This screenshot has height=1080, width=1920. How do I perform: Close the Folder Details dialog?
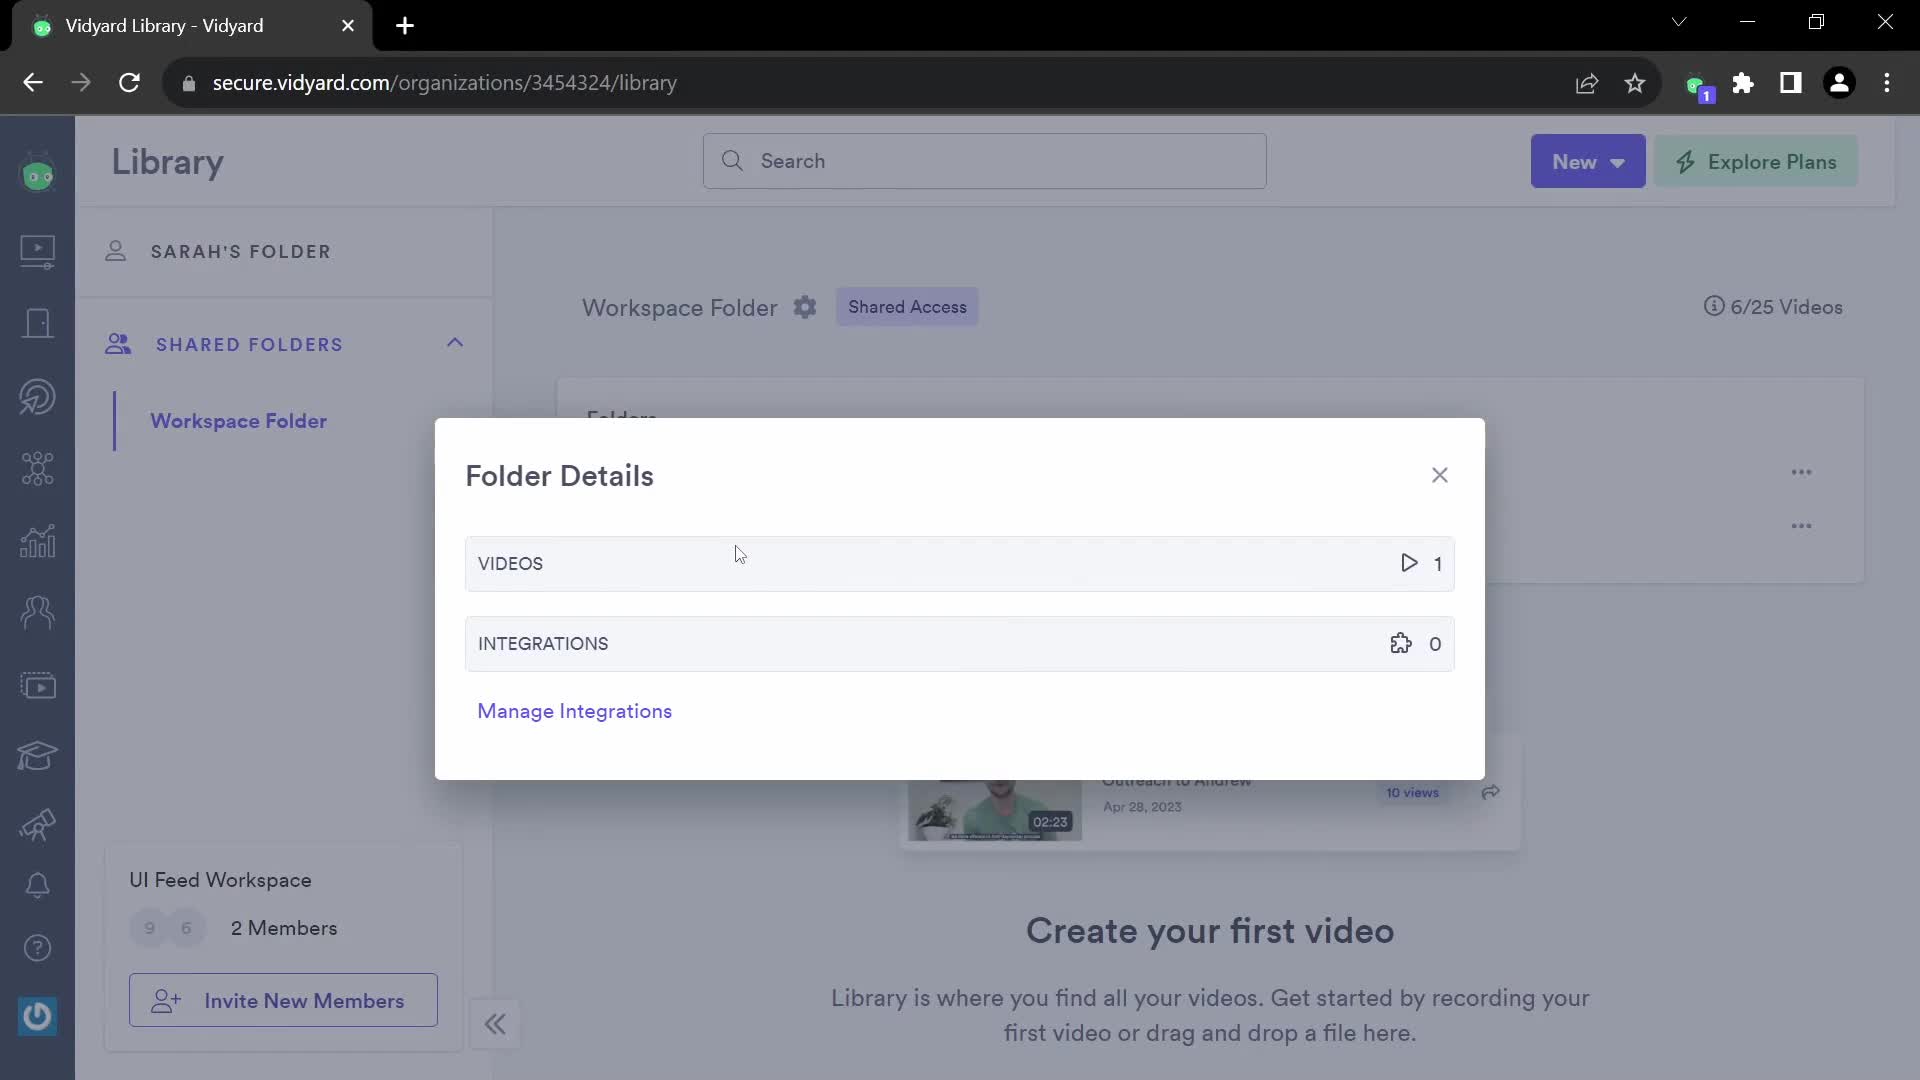click(x=1439, y=475)
